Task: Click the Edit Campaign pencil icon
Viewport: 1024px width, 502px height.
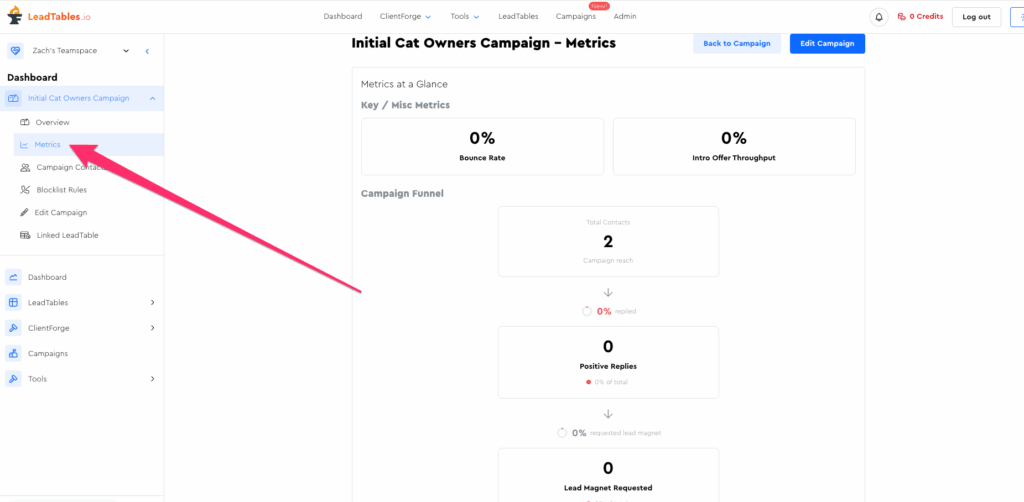Action: tap(25, 213)
